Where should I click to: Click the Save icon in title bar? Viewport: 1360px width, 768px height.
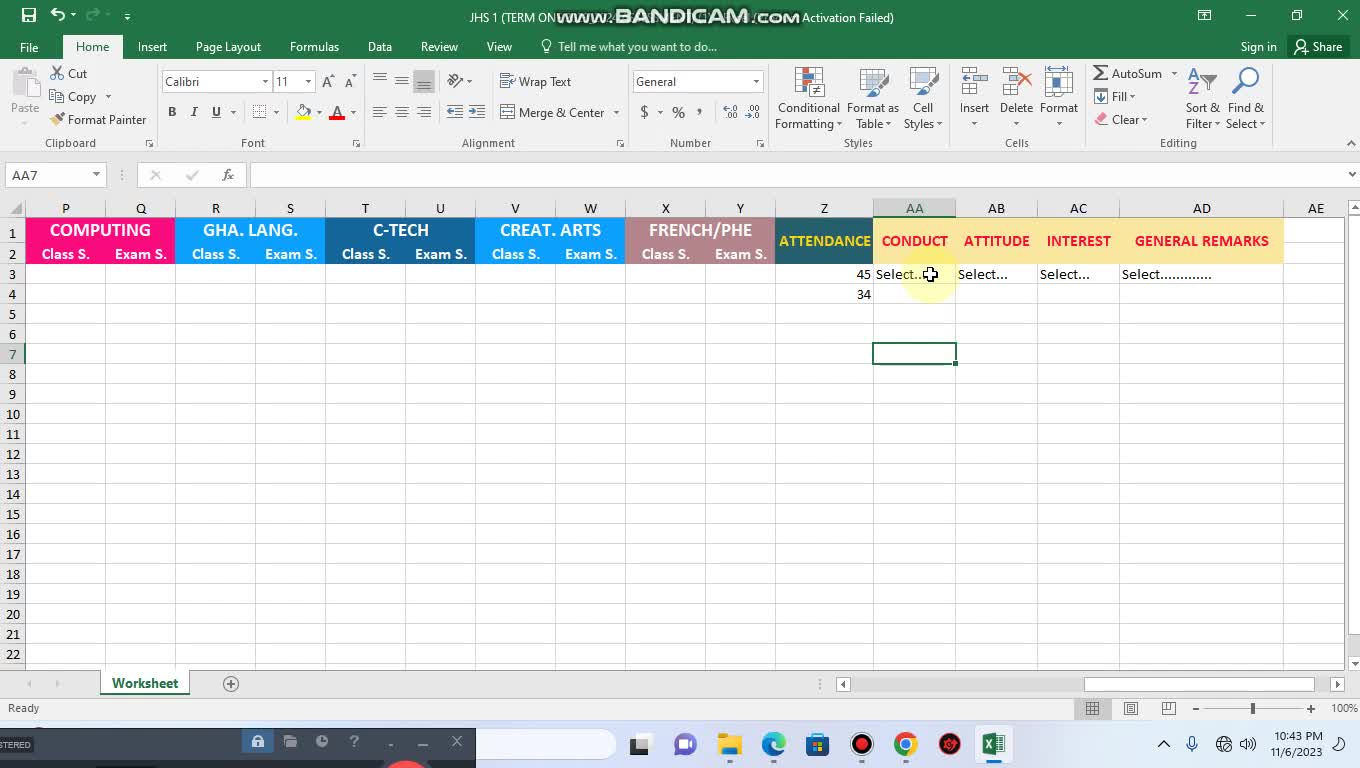pos(29,16)
